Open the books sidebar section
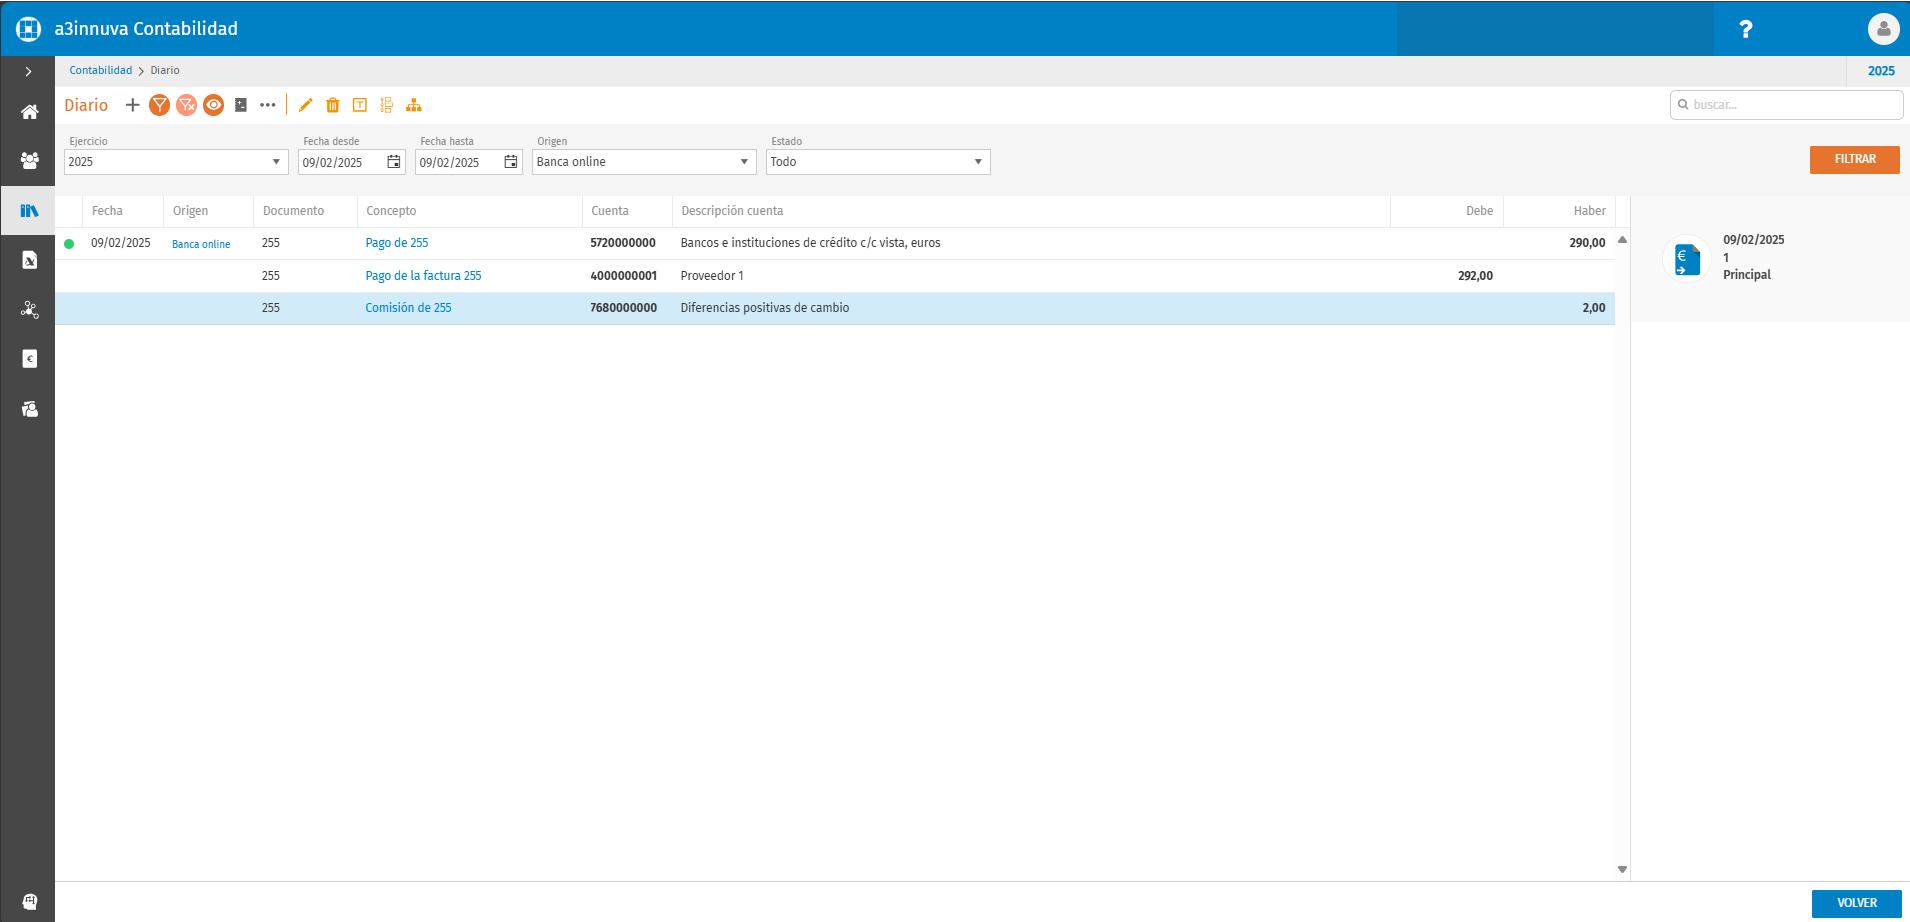Image resolution: width=1910 pixels, height=922 pixels. coord(30,210)
